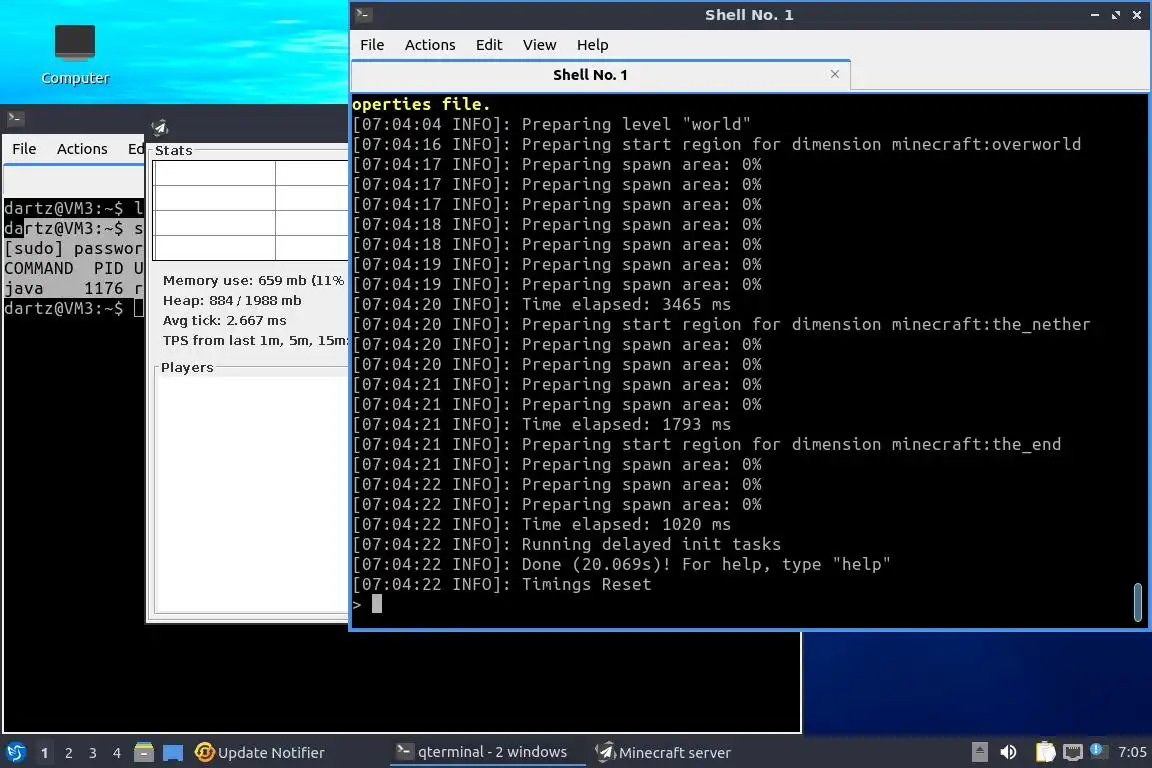Click the 'Running delayed init tasks' log line
Screen dimensions: 1152x768
point(566,545)
